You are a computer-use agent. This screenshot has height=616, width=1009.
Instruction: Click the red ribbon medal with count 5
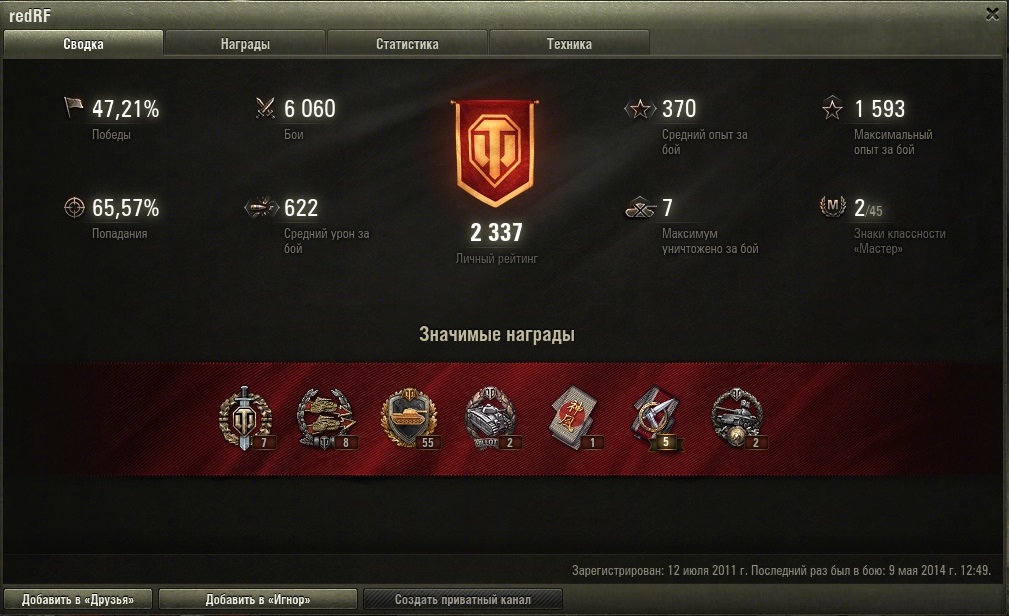point(658,418)
